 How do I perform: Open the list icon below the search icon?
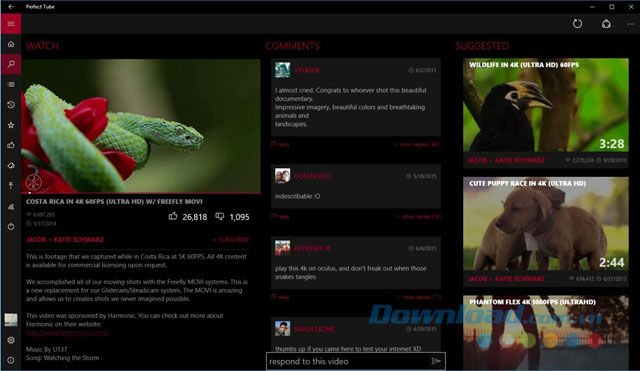pyautogui.click(x=11, y=84)
